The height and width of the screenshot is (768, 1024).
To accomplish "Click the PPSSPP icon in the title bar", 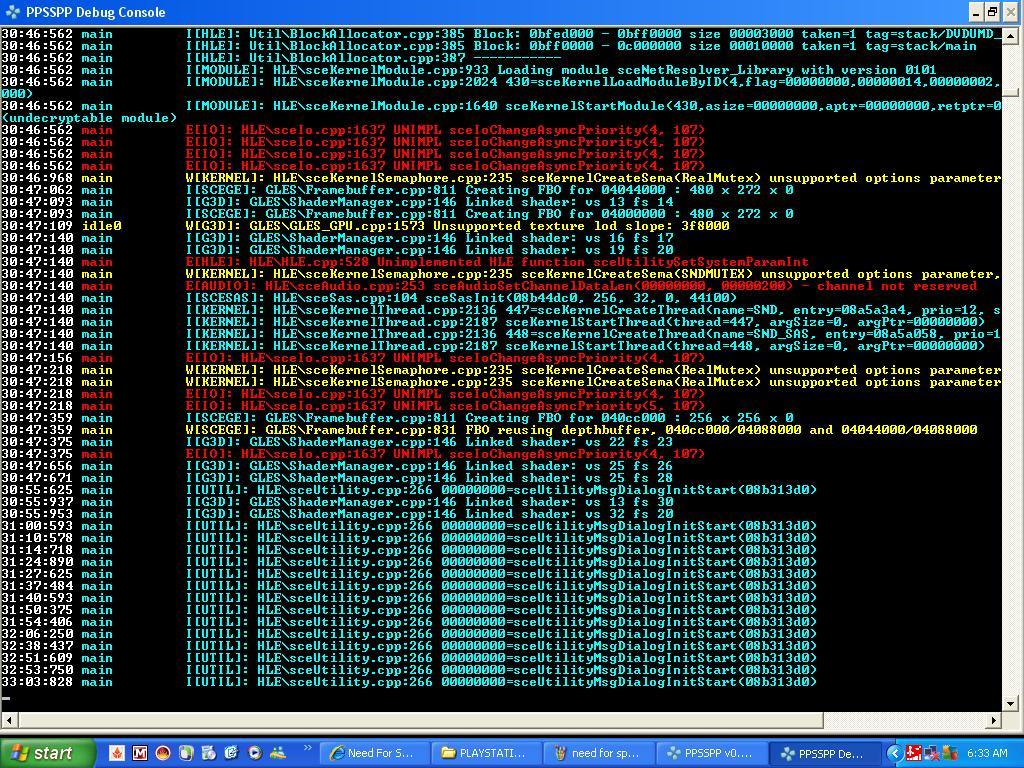I will point(12,12).
